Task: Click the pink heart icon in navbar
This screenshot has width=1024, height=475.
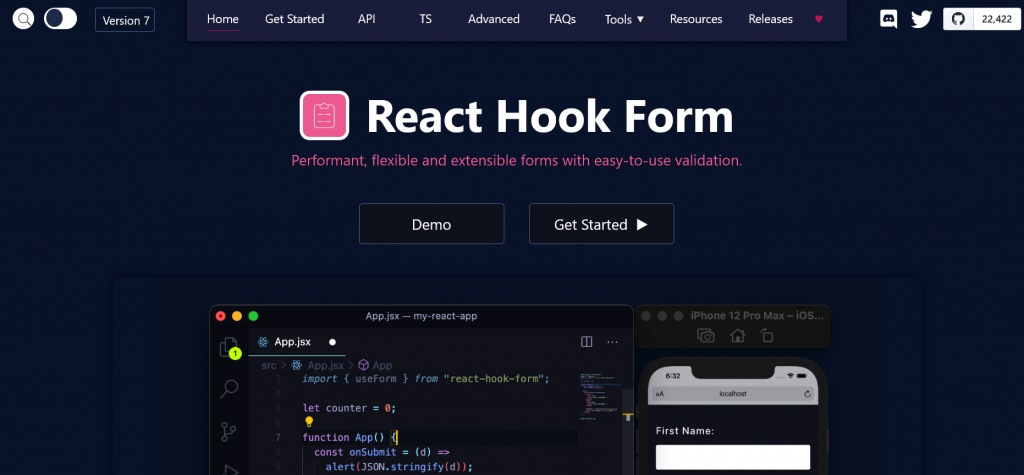Action: [x=819, y=19]
